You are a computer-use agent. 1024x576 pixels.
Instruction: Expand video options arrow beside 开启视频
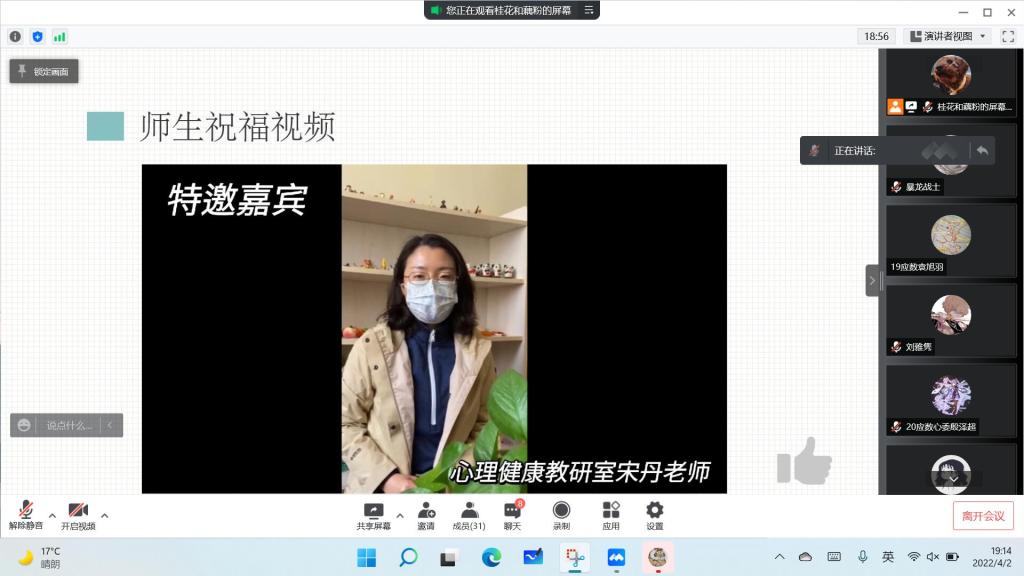click(104, 516)
